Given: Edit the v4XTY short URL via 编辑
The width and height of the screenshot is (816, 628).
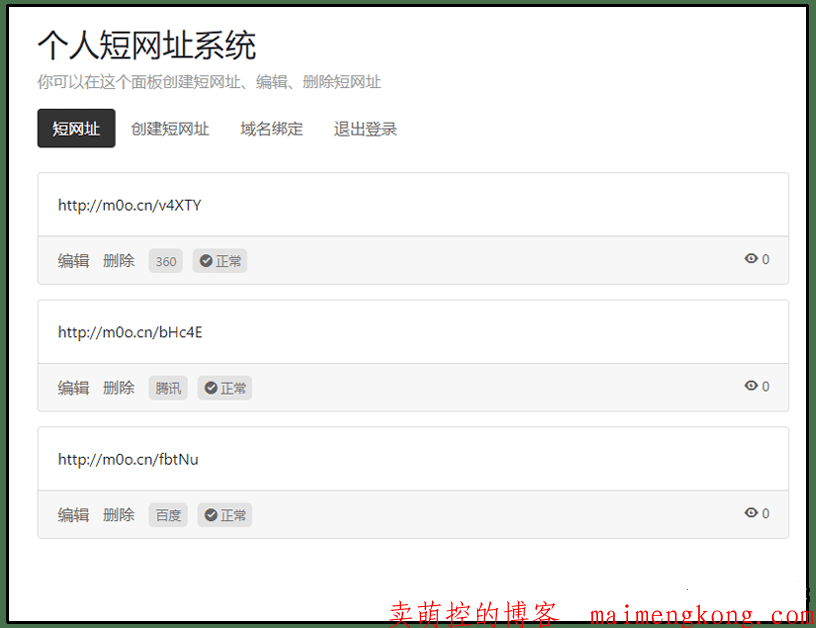Looking at the screenshot, I should point(73,261).
